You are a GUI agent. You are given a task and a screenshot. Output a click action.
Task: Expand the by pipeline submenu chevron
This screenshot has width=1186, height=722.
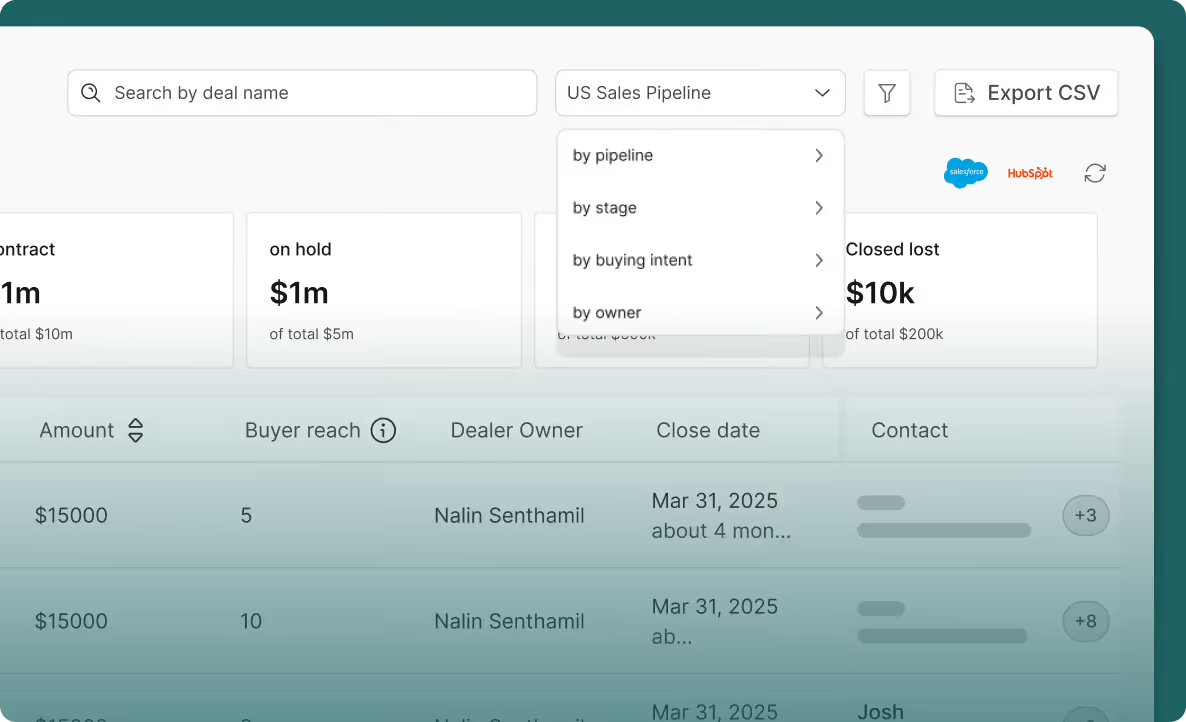818,155
